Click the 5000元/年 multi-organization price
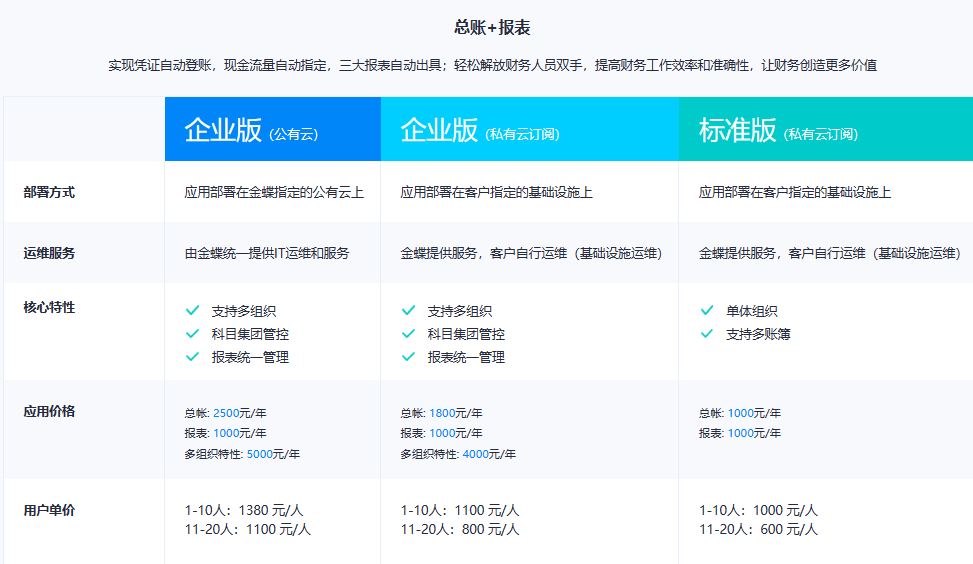Image resolution: width=973 pixels, height=564 pixels. pyautogui.click(x=273, y=454)
